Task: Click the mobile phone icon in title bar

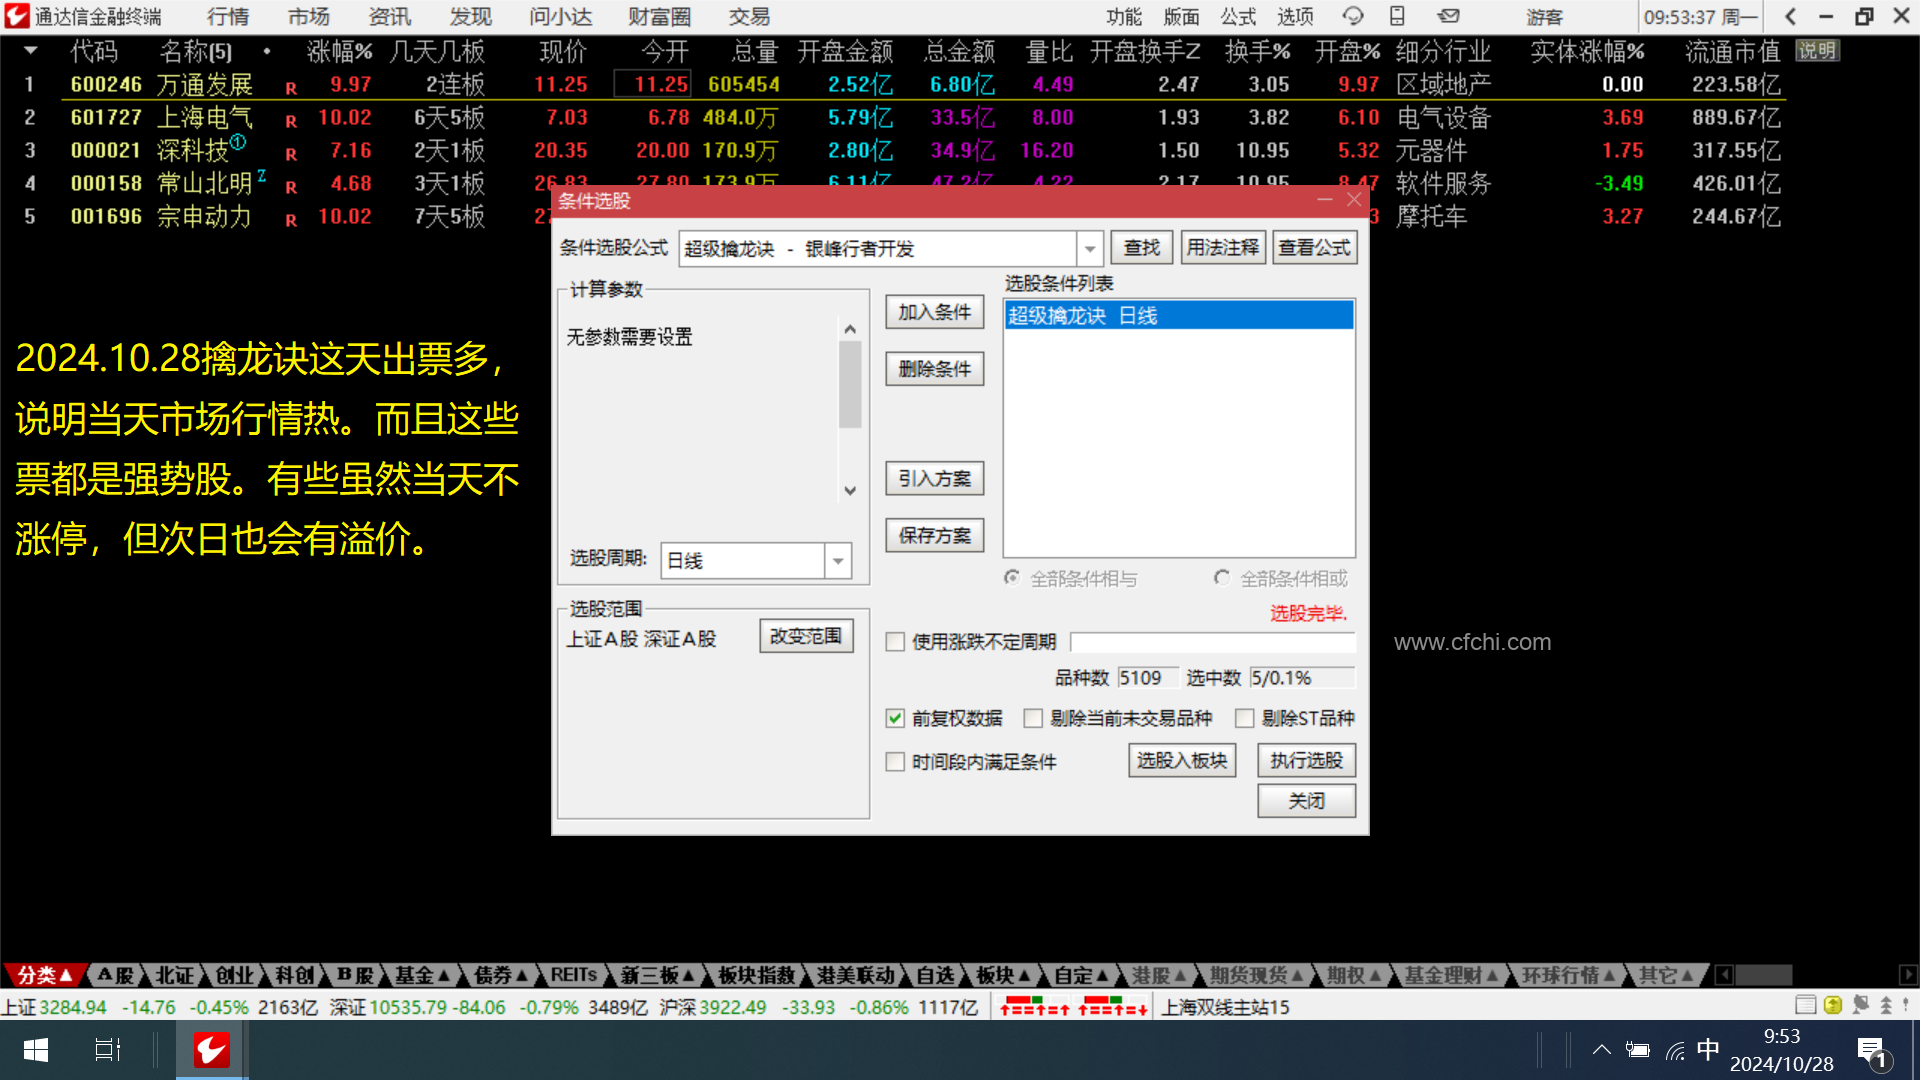Action: [x=1398, y=16]
